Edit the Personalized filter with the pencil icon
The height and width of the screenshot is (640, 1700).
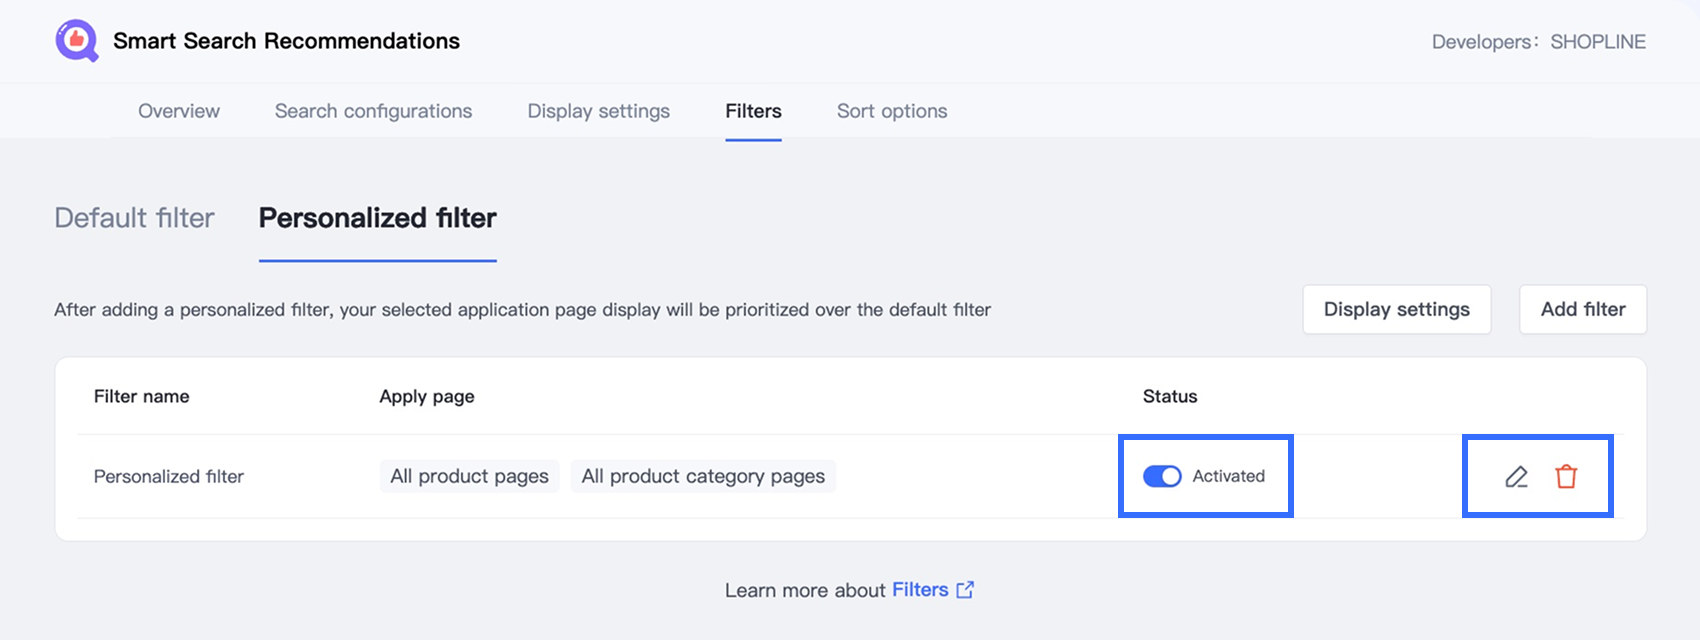(x=1516, y=477)
